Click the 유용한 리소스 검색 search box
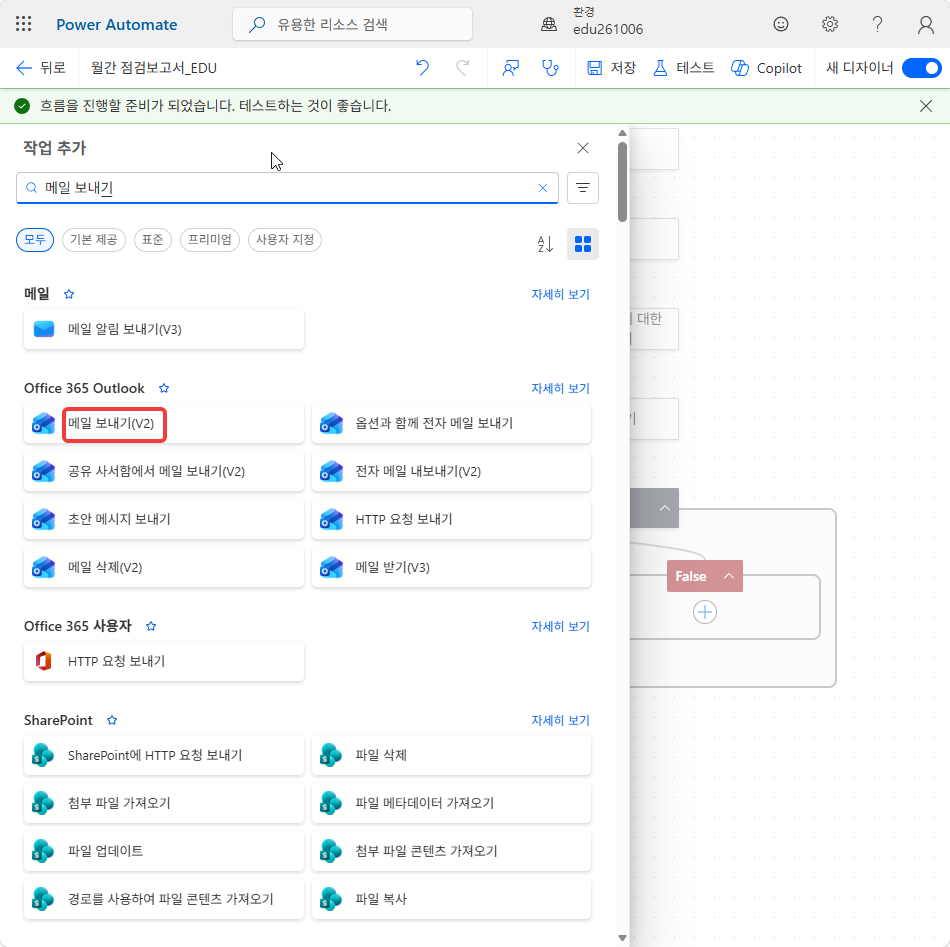 [x=353, y=24]
